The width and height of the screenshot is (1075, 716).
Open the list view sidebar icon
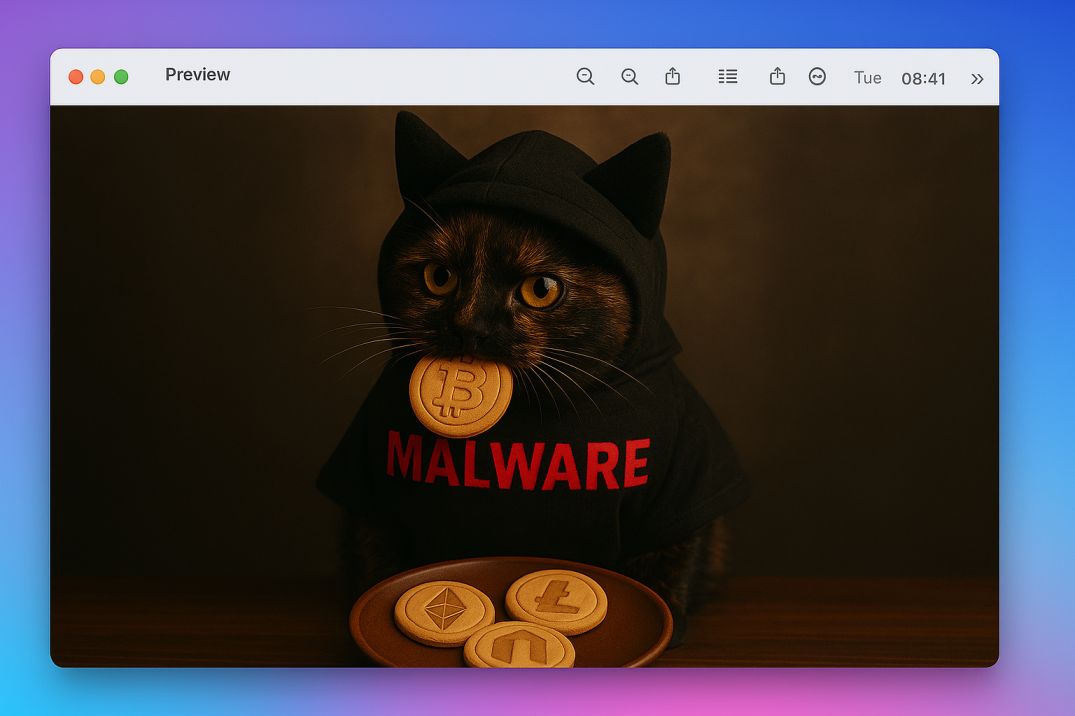(x=728, y=77)
